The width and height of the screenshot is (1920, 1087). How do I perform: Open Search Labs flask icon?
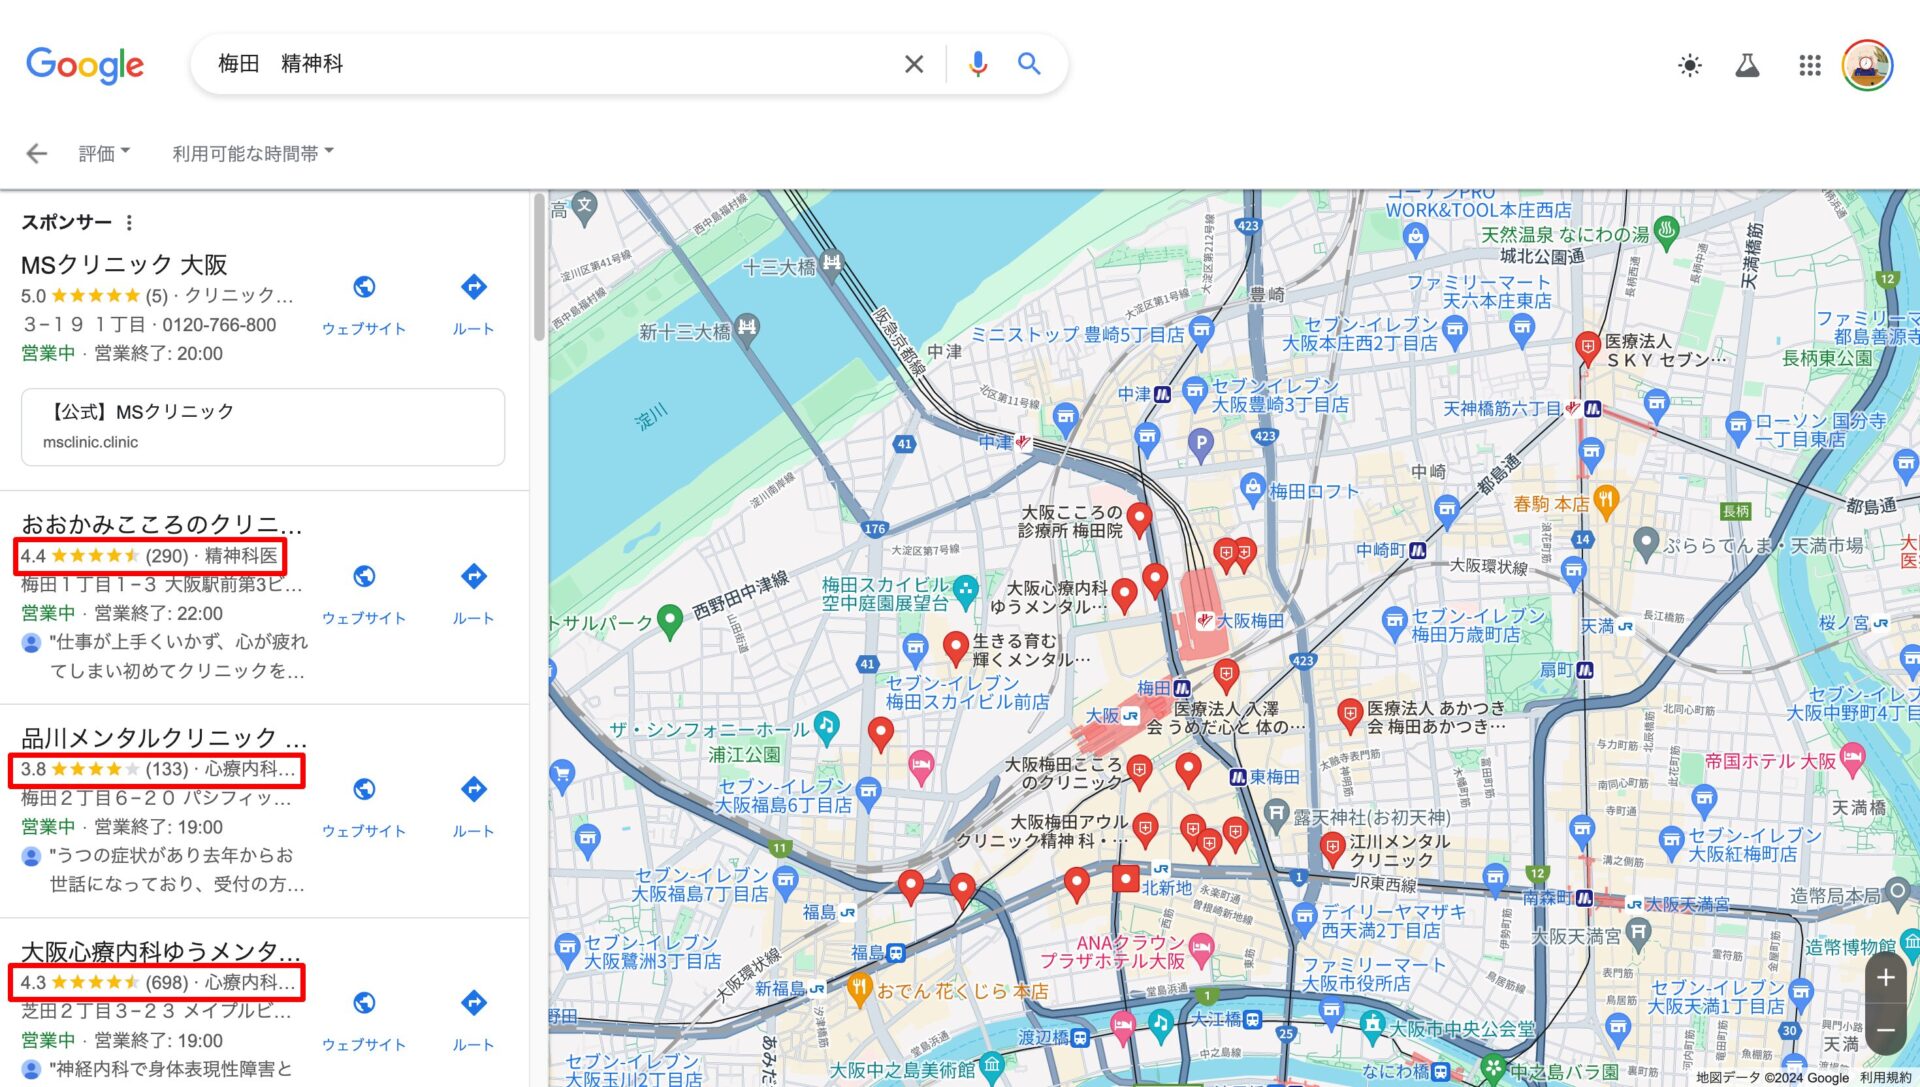[x=1747, y=66]
